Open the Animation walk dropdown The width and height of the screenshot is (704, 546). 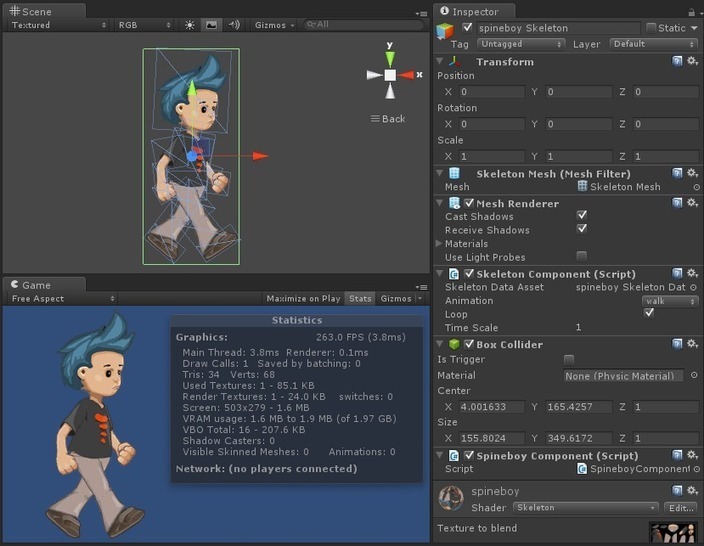tap(668, 301)
